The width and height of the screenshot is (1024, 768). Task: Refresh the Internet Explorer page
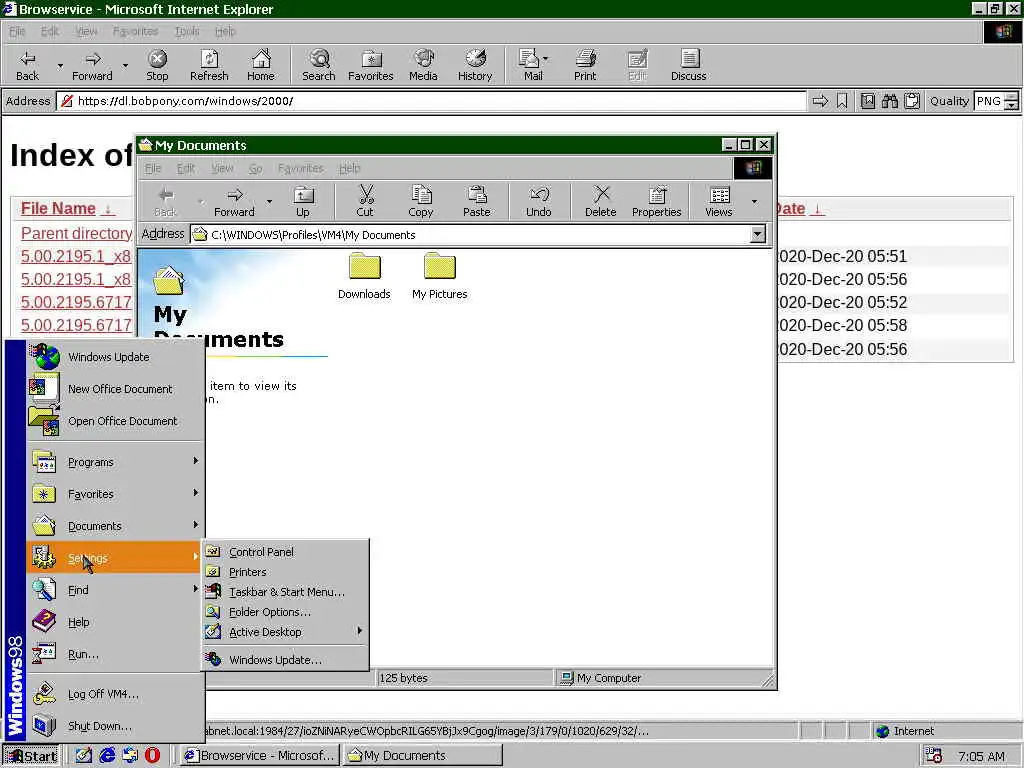[x=209, y=65]
